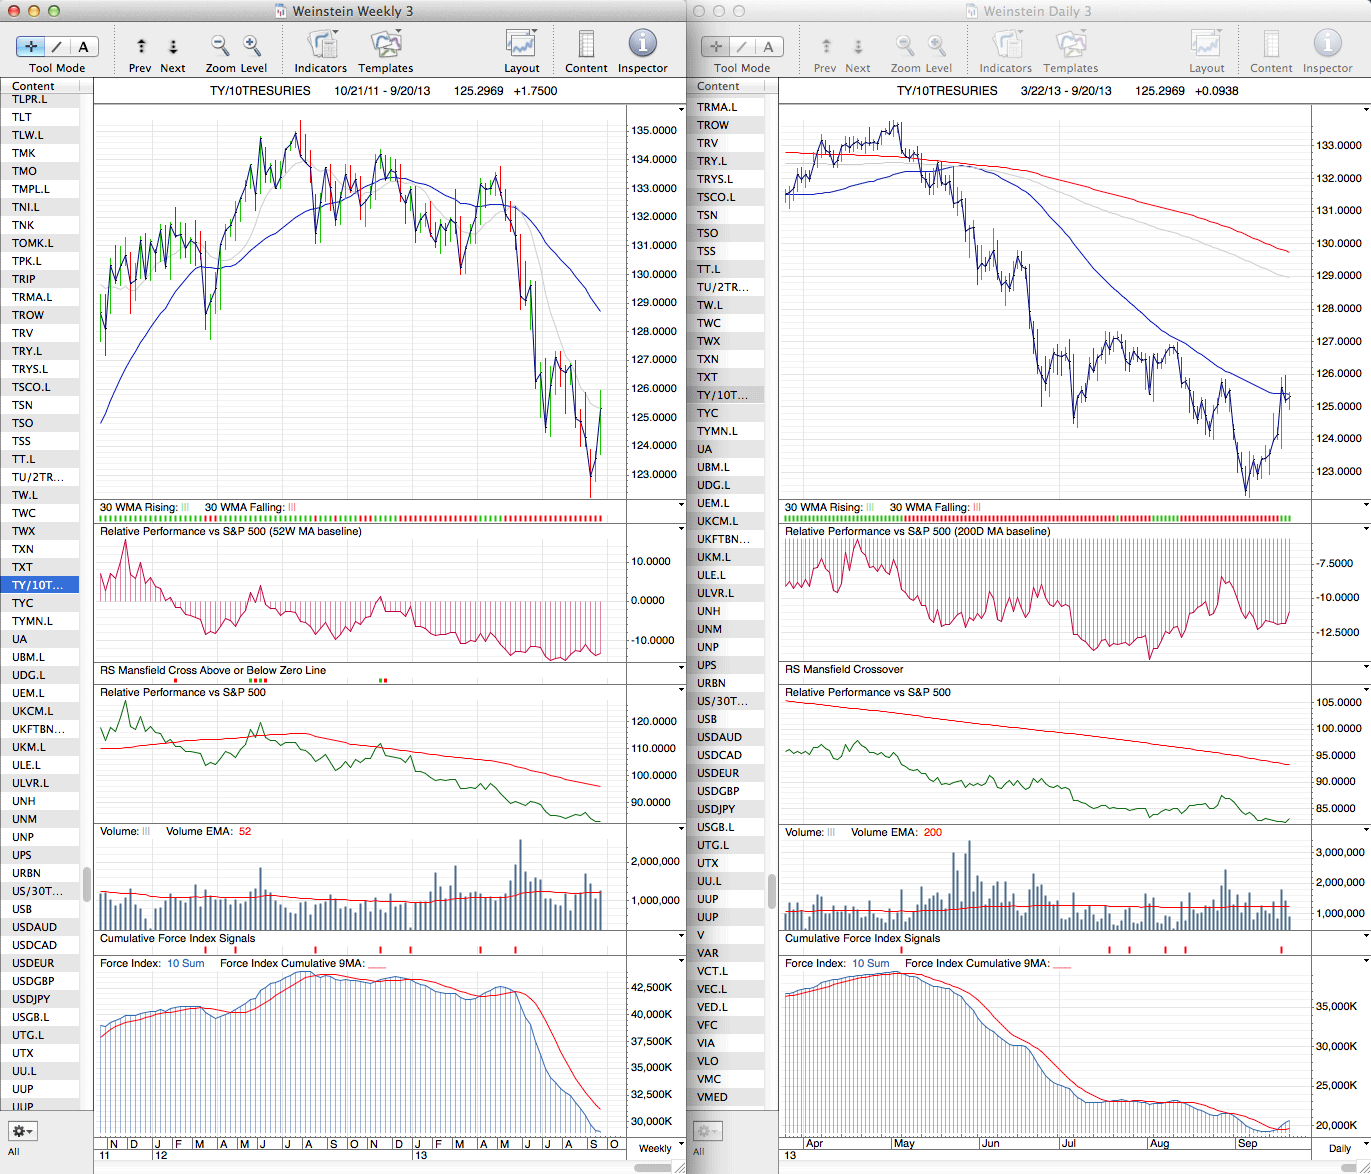Open Templates in the Weinstein Weekly toolbar
Viewport: 1371px width, 1174px height.
[x=385, y=45]
